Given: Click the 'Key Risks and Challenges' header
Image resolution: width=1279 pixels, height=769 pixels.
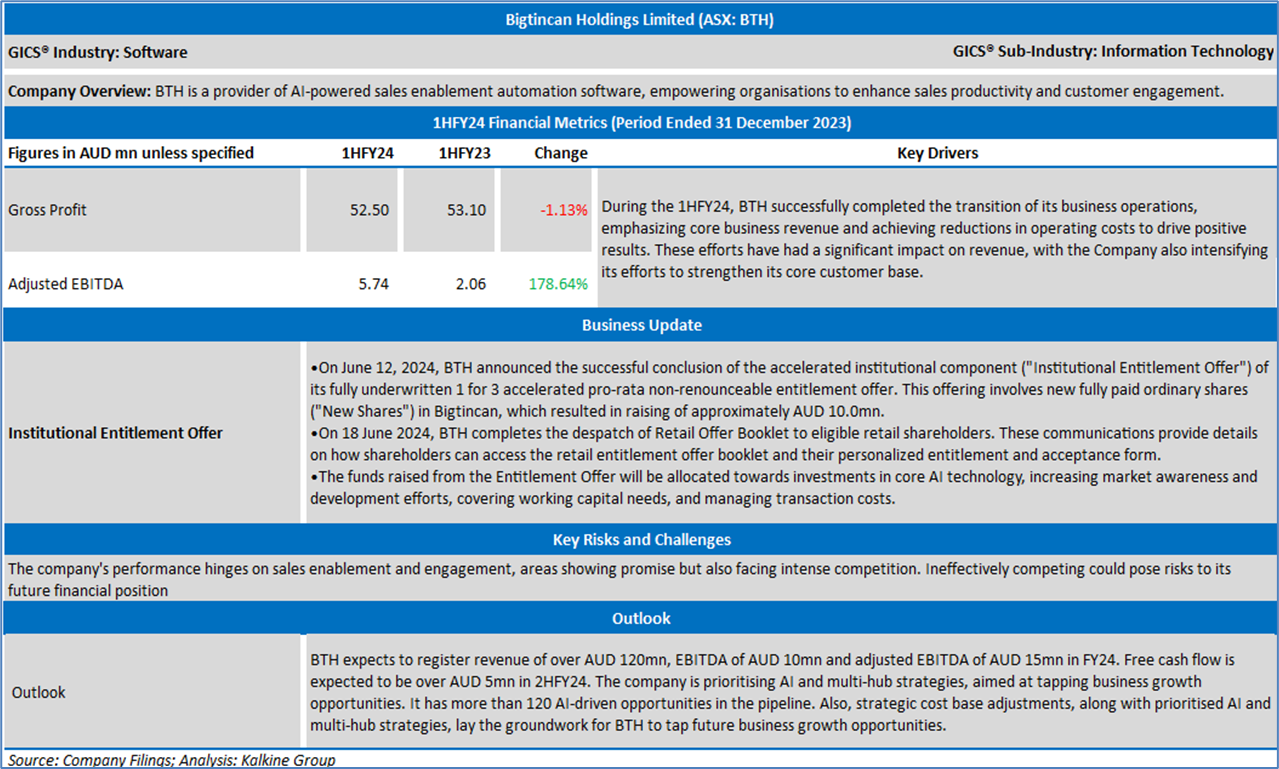Looking at the screenshot, I should (x=642, y=540).
